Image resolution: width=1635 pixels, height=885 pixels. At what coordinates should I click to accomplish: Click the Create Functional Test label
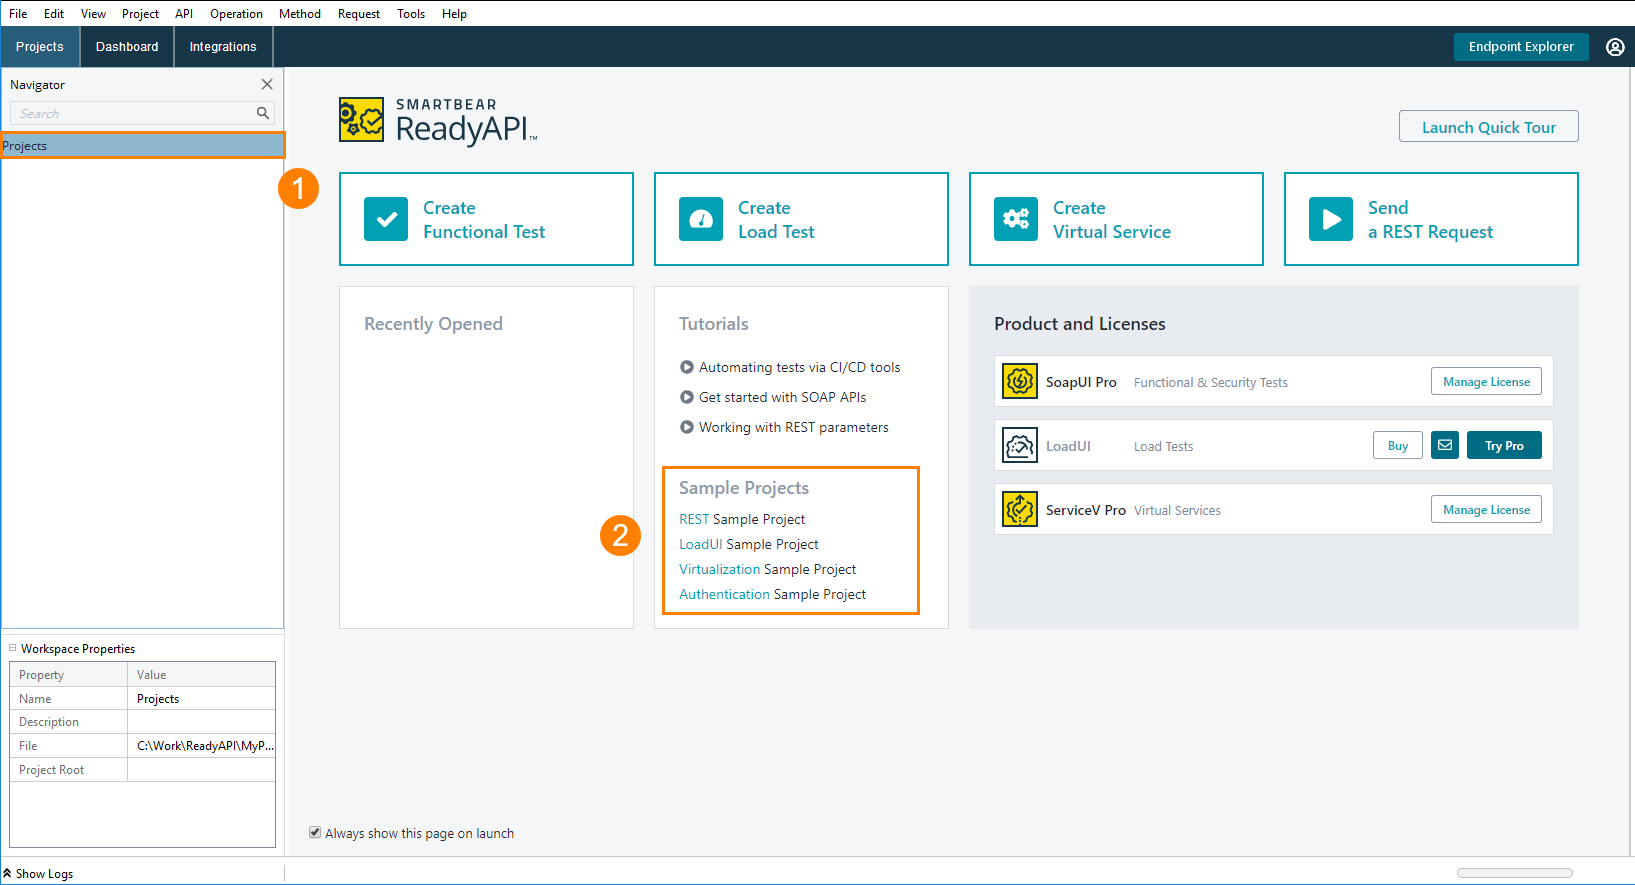(484, 219)
